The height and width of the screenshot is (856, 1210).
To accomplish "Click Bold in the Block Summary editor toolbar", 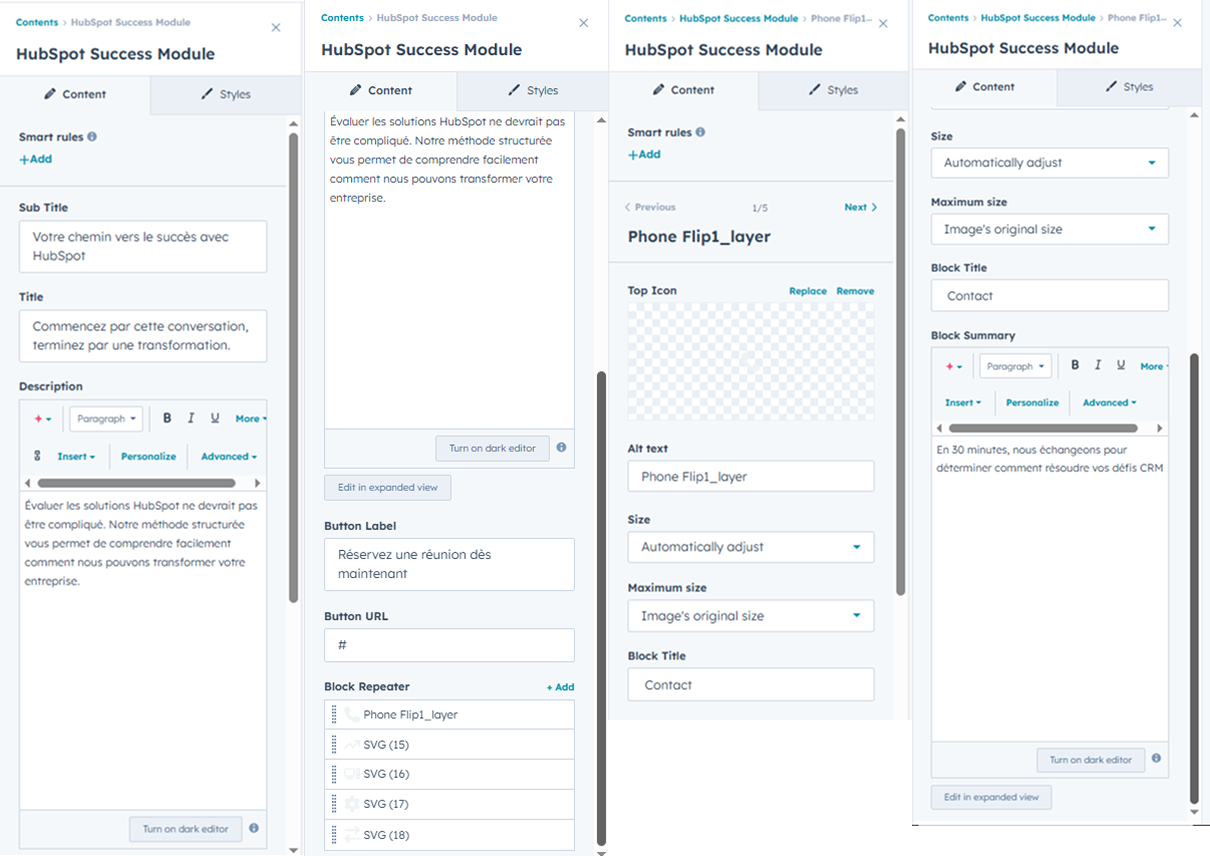I will 1075,365.
